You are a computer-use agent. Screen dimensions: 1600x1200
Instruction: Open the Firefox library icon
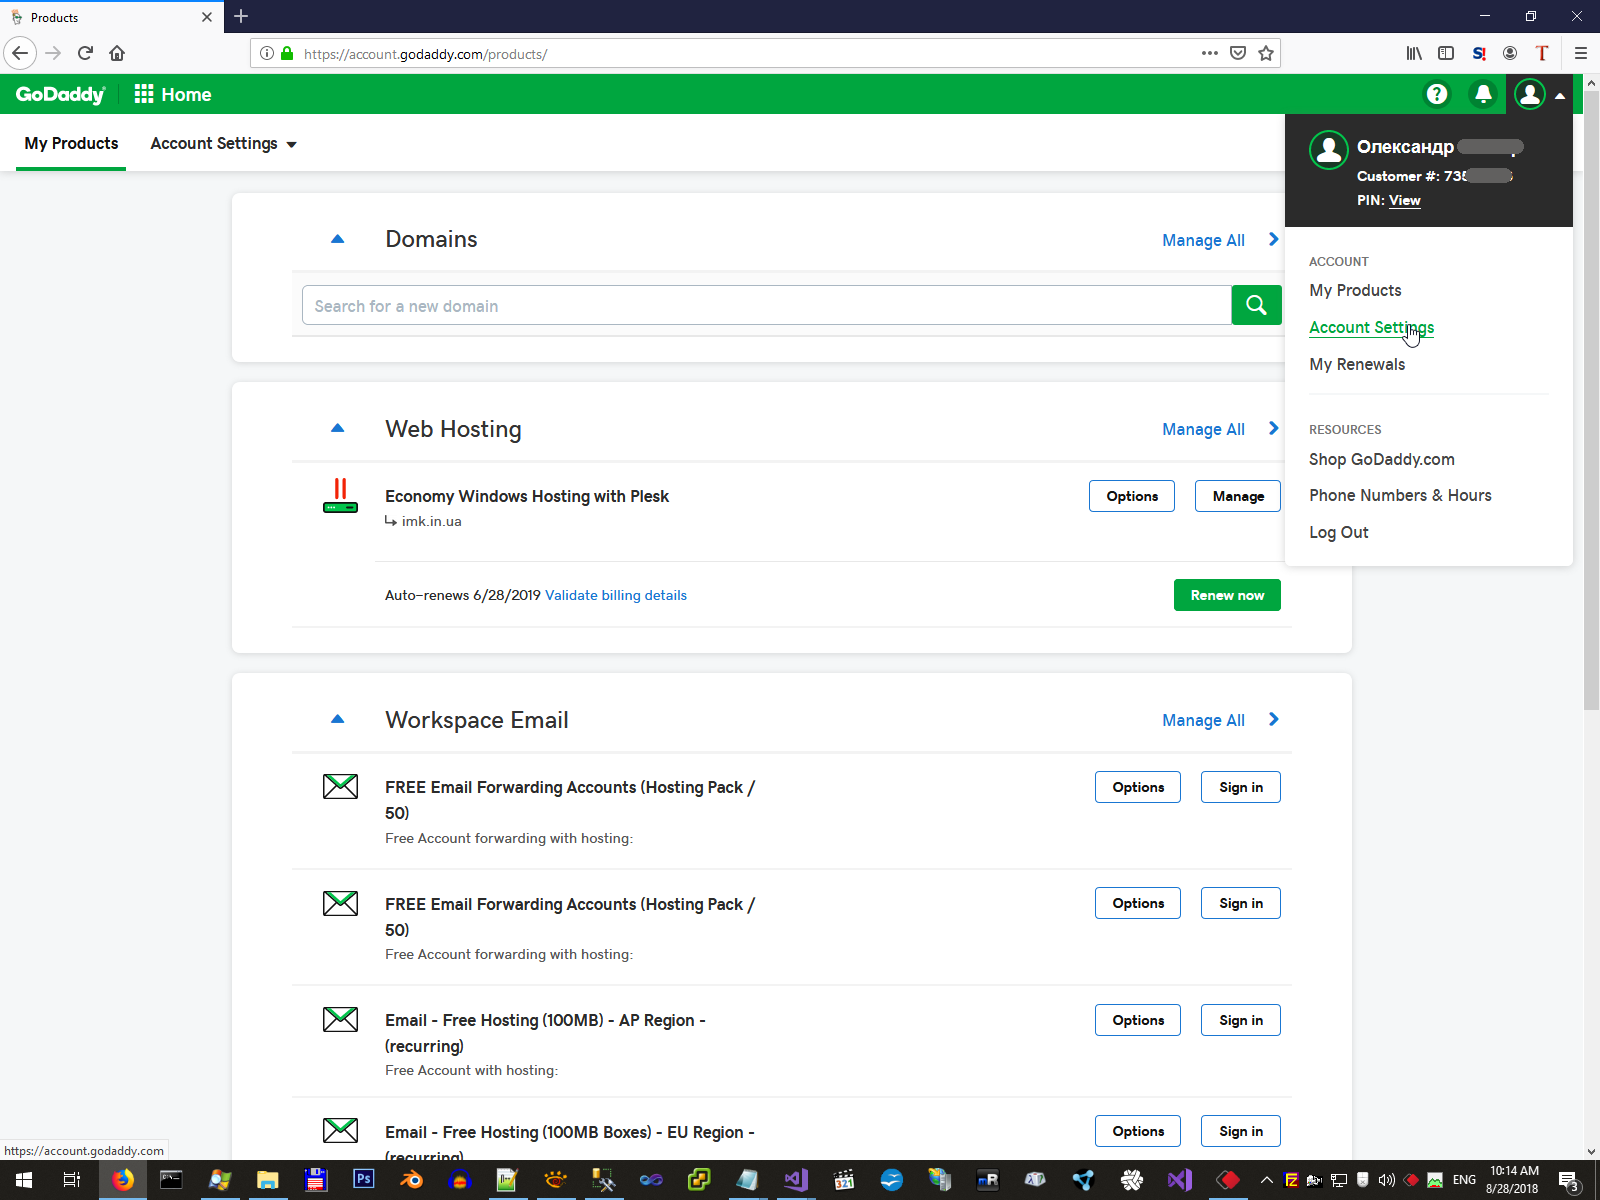(1414, 53)
